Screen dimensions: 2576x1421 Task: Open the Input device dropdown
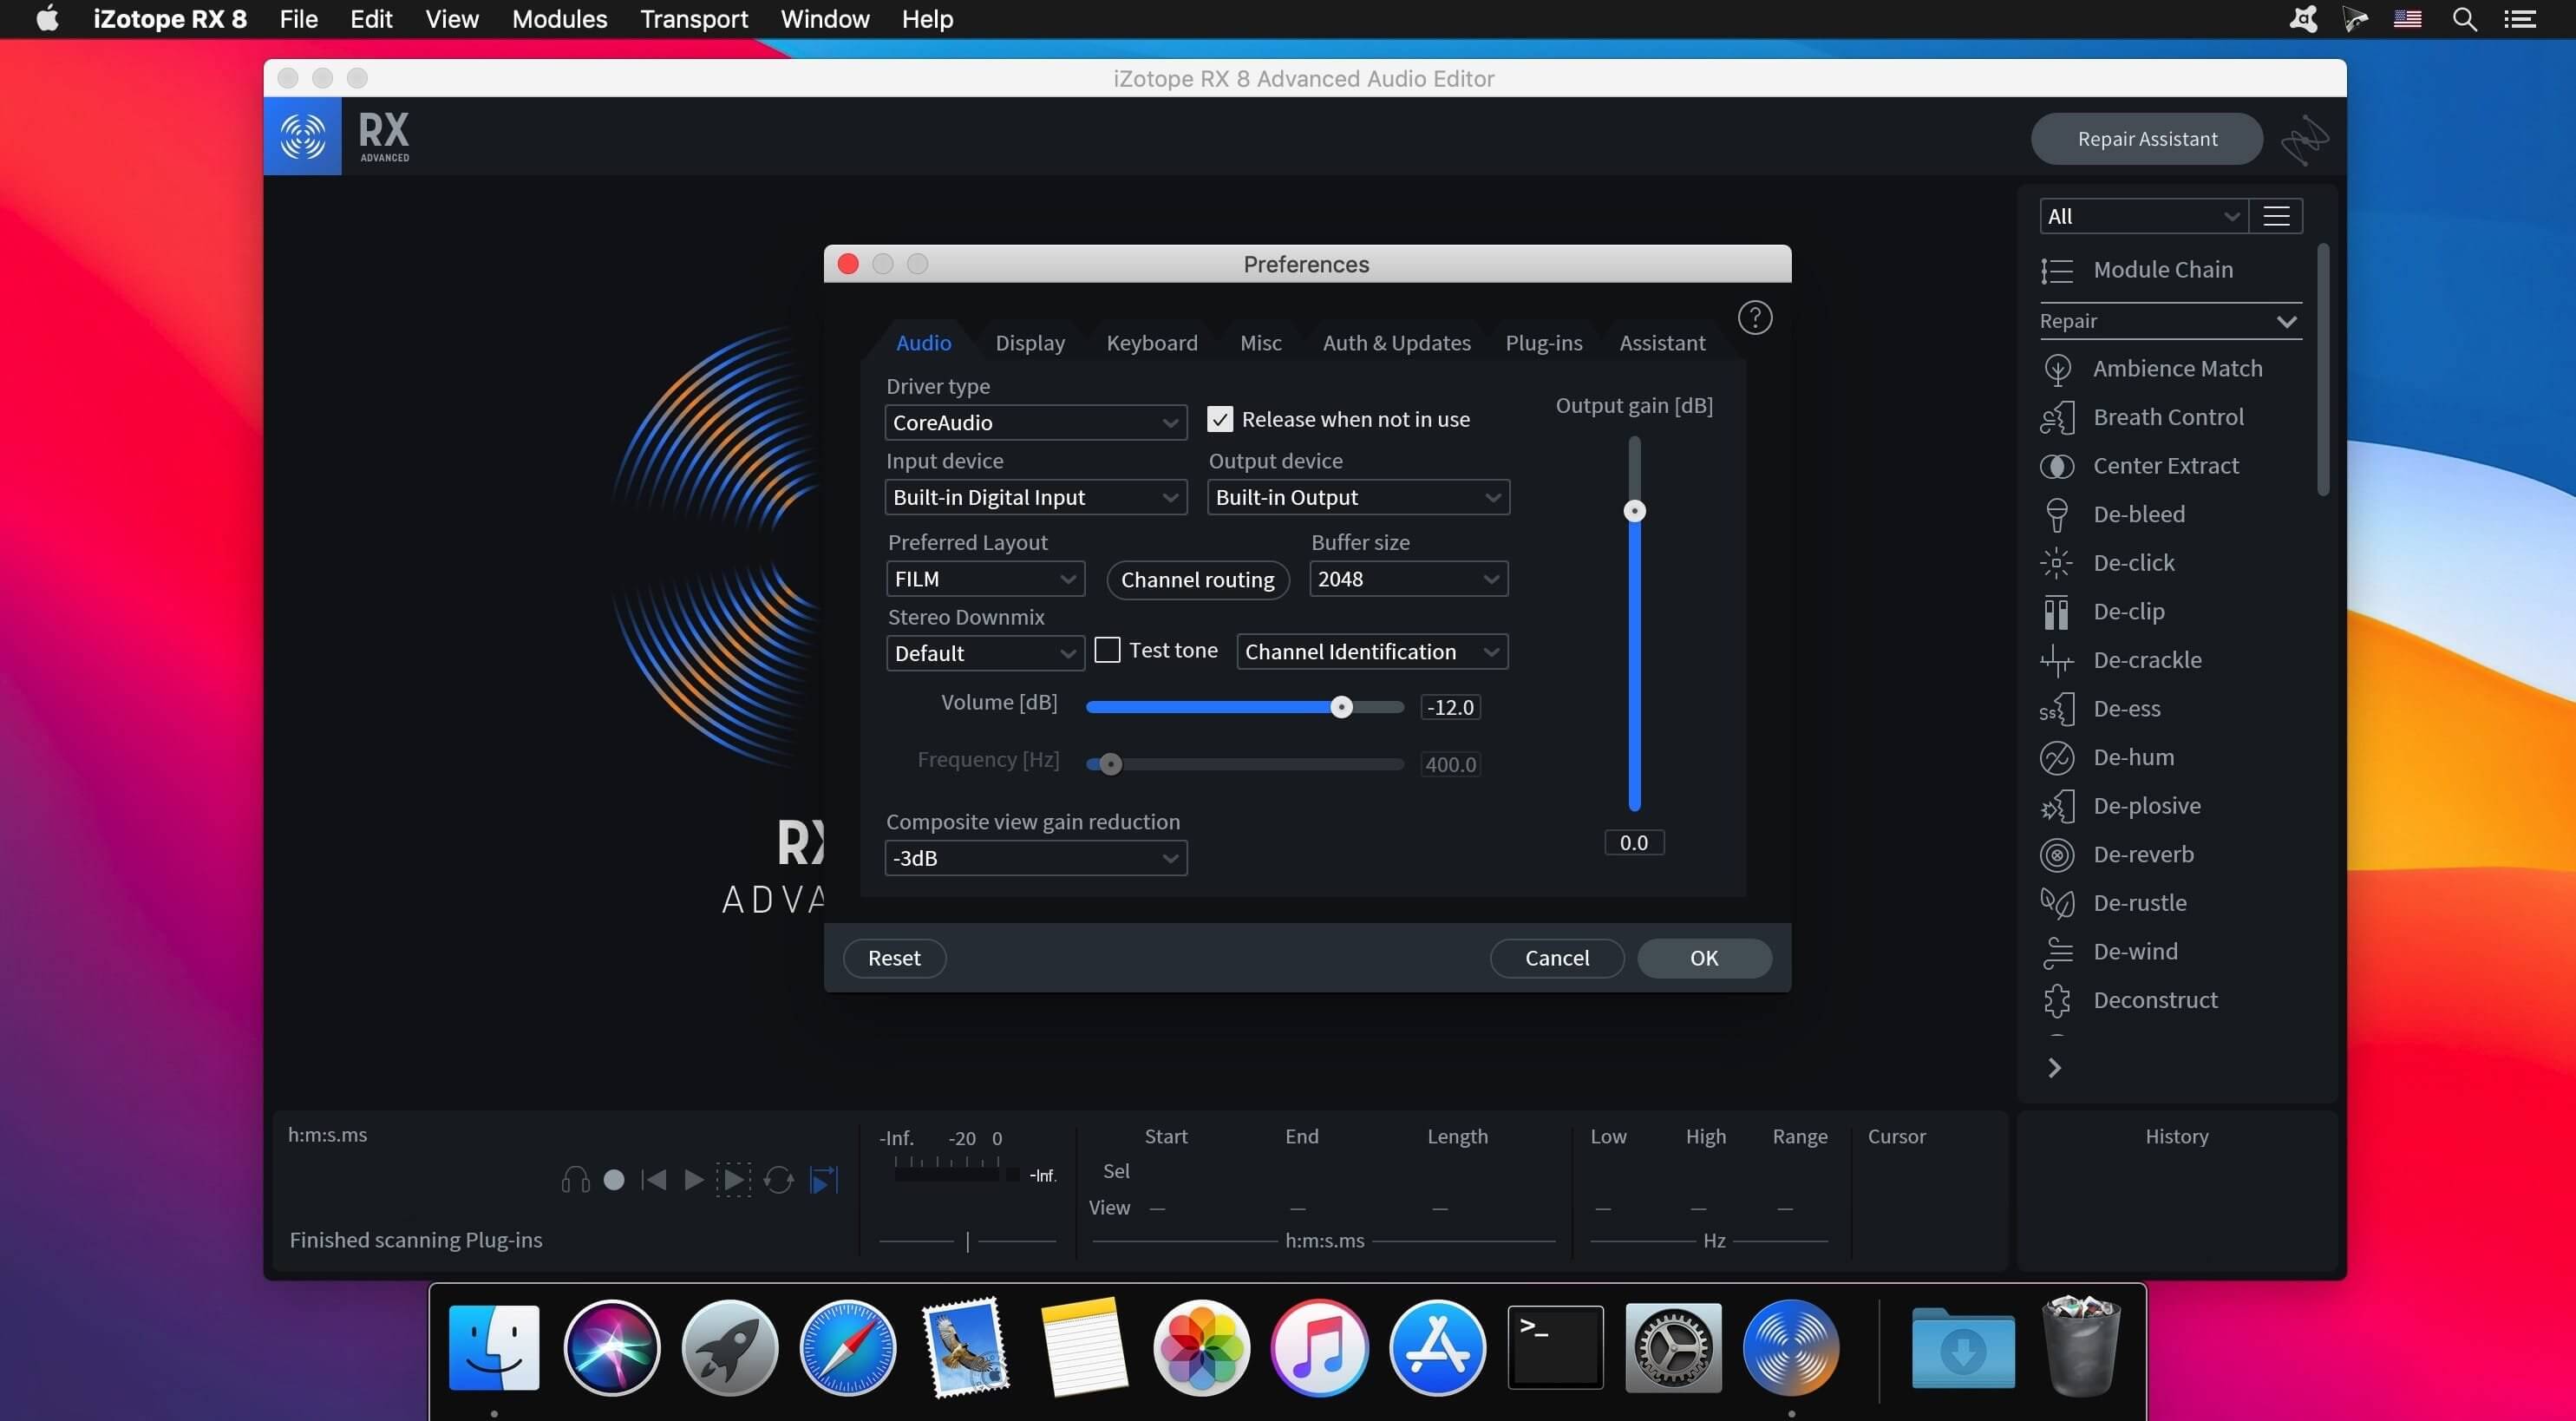pyautogui.click(x=1036, y=497)
